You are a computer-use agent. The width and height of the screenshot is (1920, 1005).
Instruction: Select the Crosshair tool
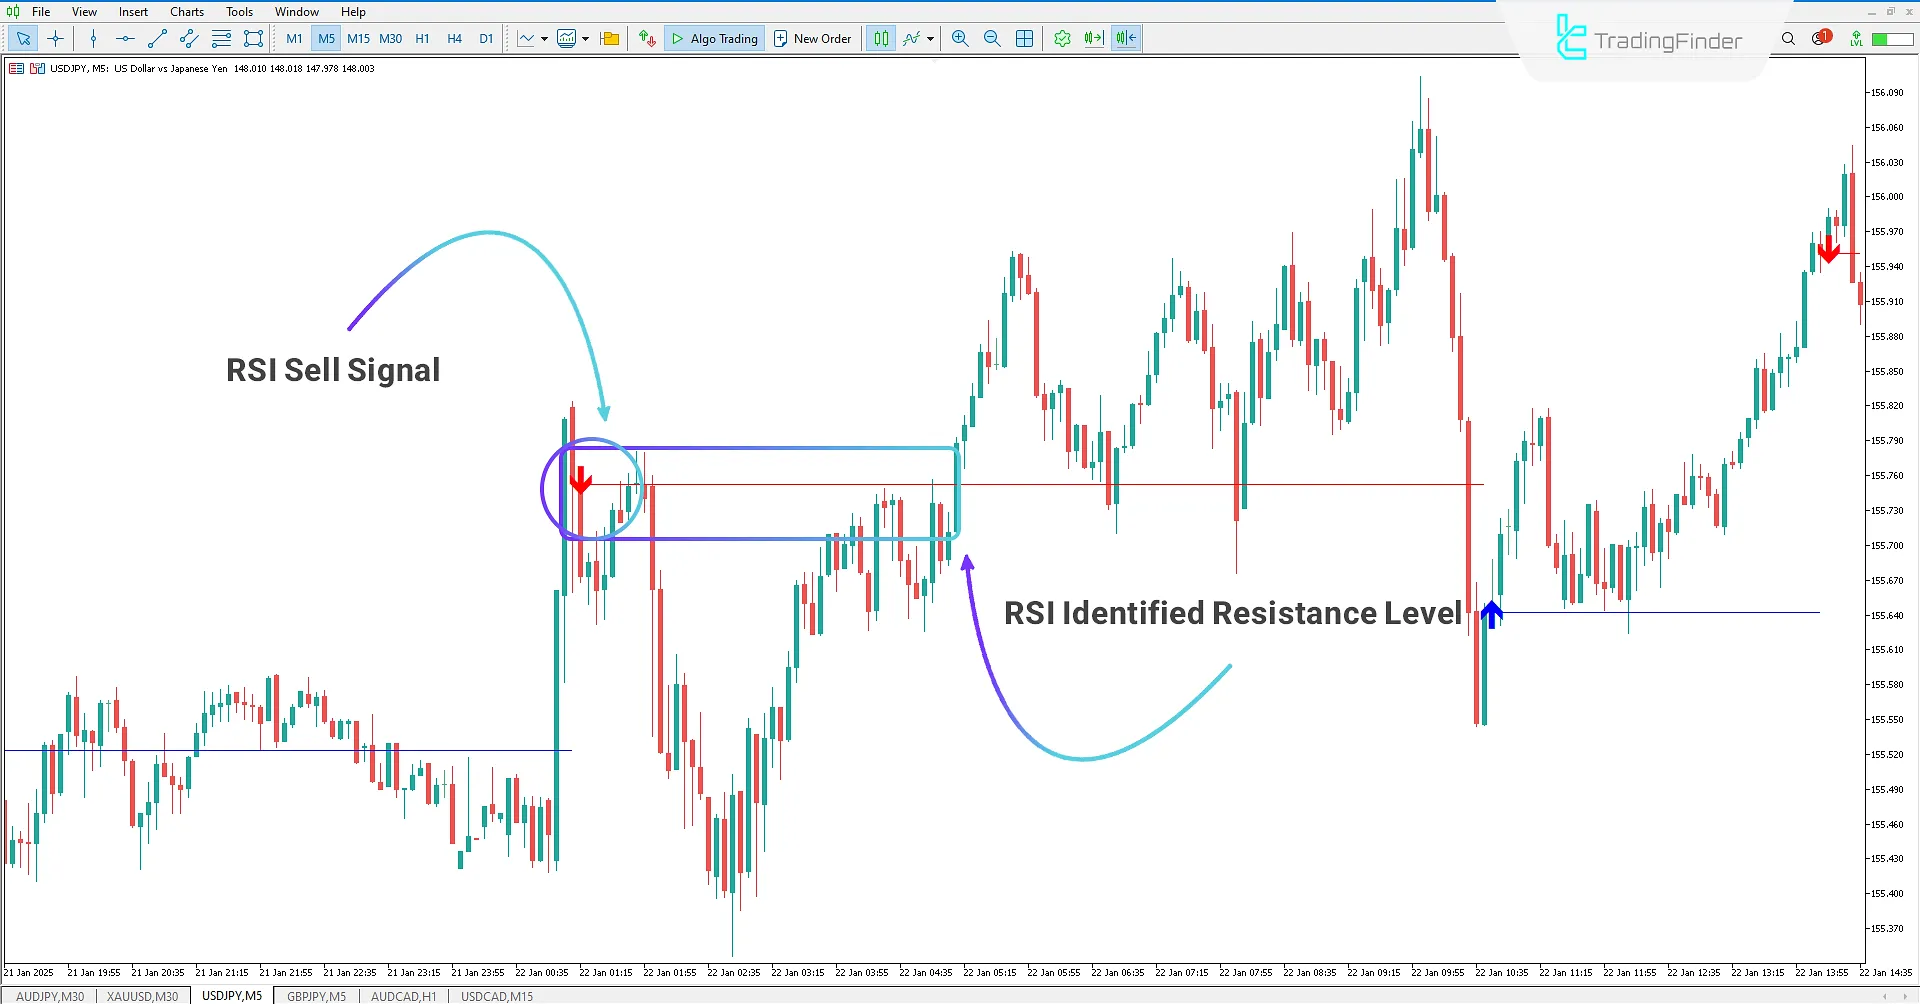coord(55,38)
